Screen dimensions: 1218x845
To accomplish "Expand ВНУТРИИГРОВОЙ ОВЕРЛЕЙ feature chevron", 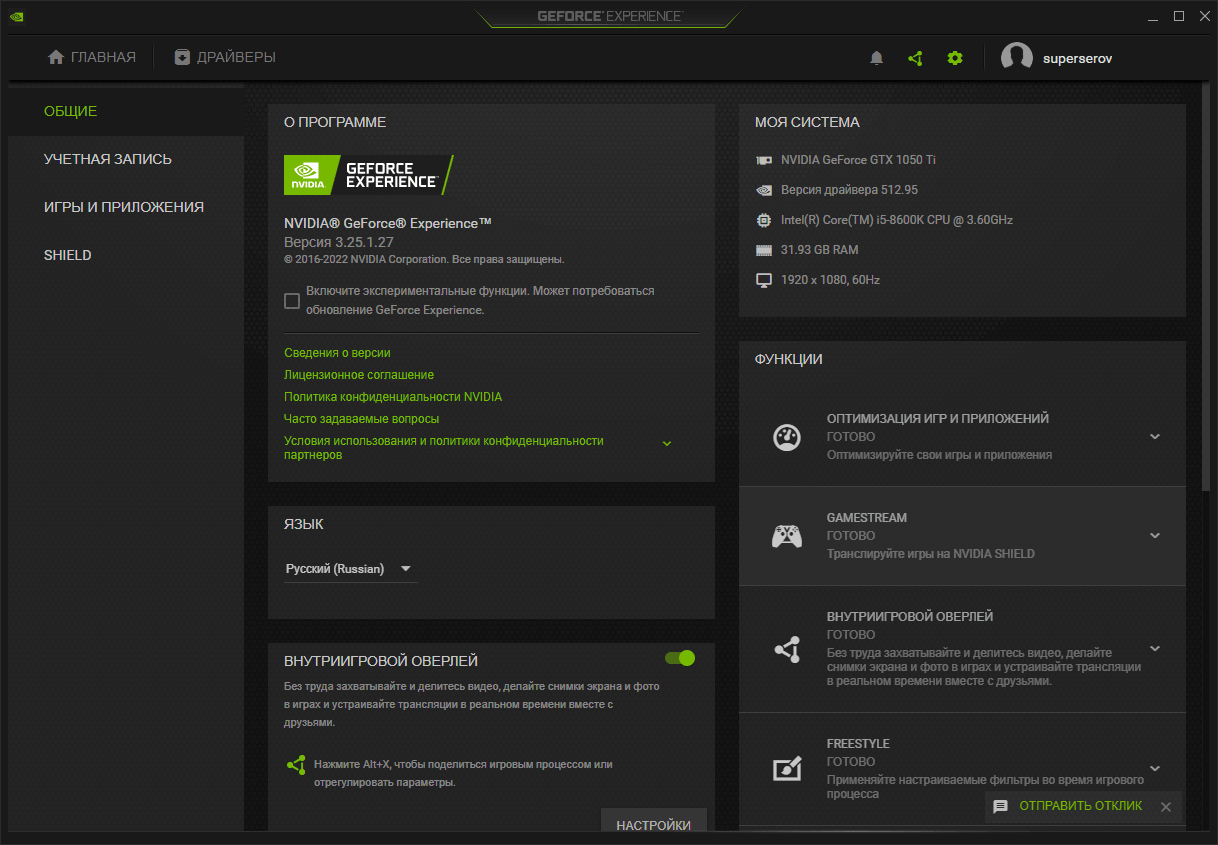I will pos(1155,648).
